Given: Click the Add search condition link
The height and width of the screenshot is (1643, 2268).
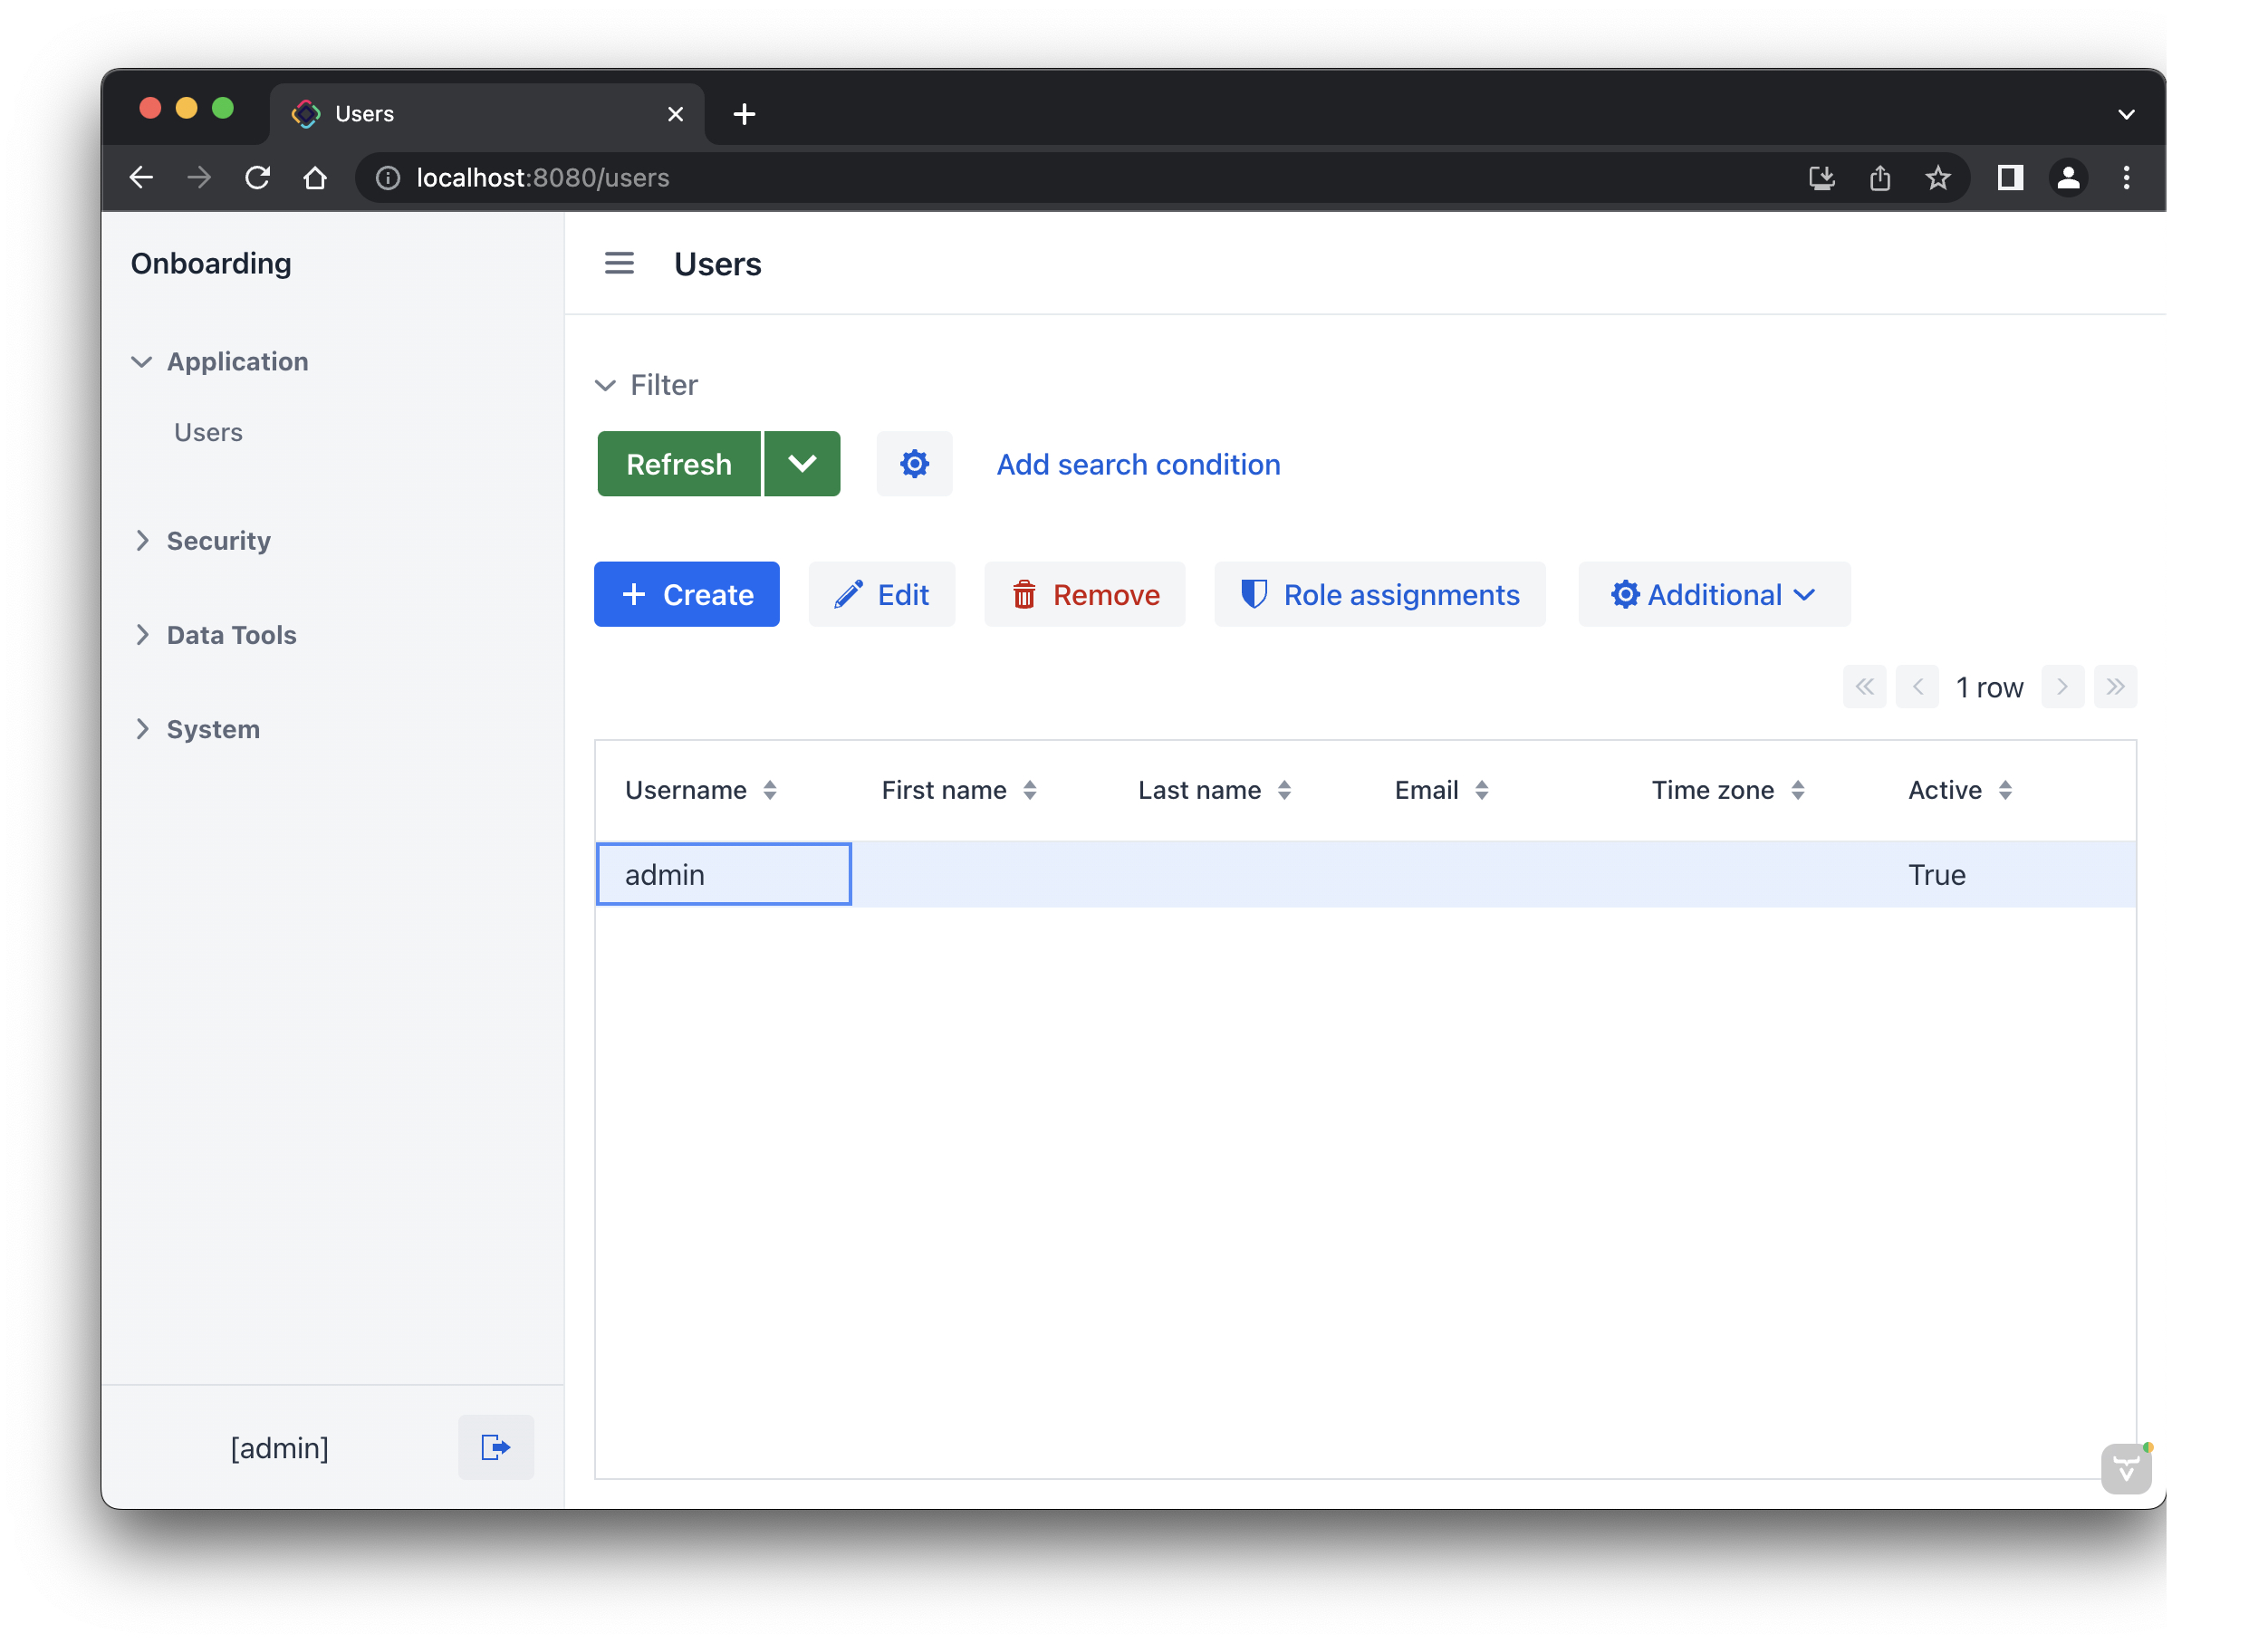Looking at the screenshot, I should pos(1138,464).
